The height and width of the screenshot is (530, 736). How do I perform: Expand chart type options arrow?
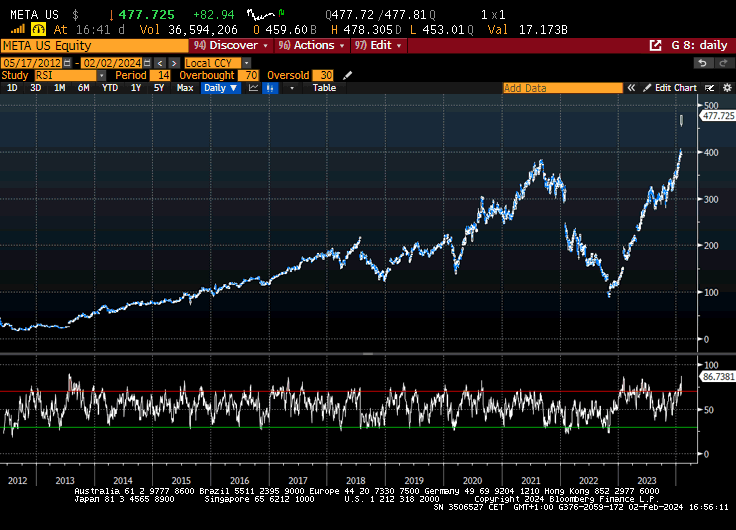[x=292, y=88]
